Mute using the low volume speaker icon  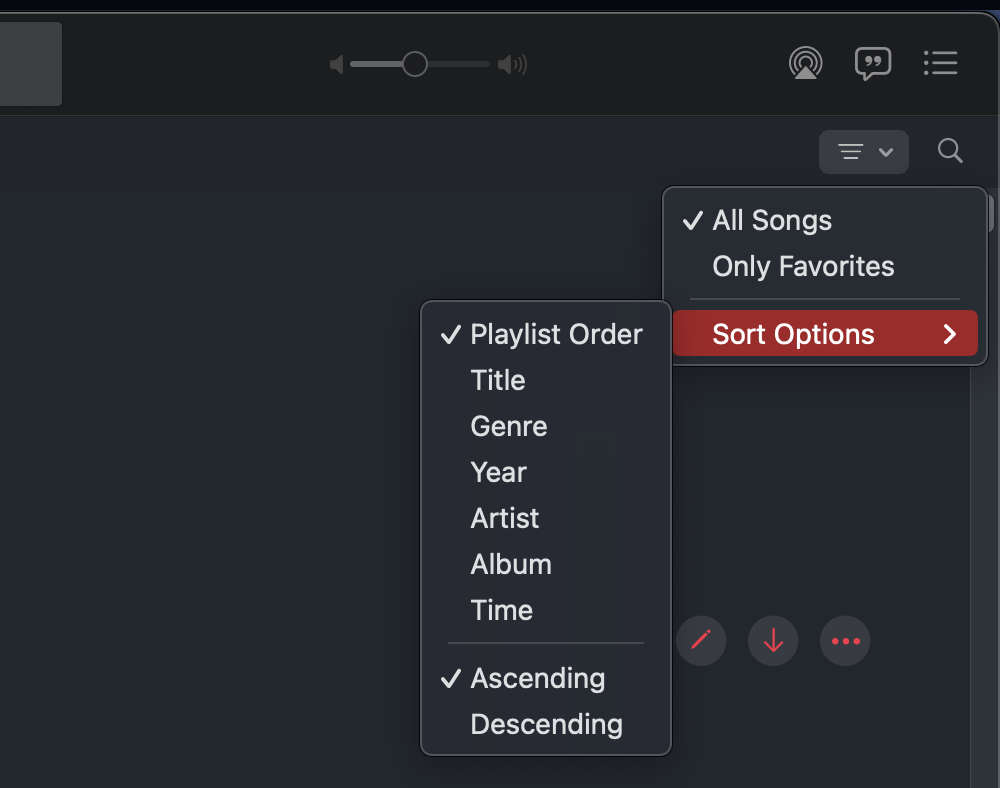[337, 65]
